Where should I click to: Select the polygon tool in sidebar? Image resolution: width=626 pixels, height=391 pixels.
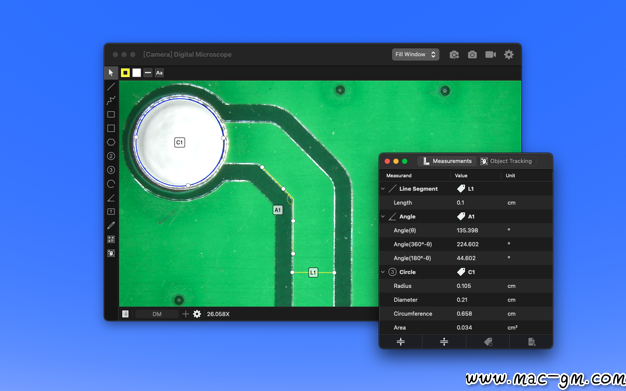[111, 142]
